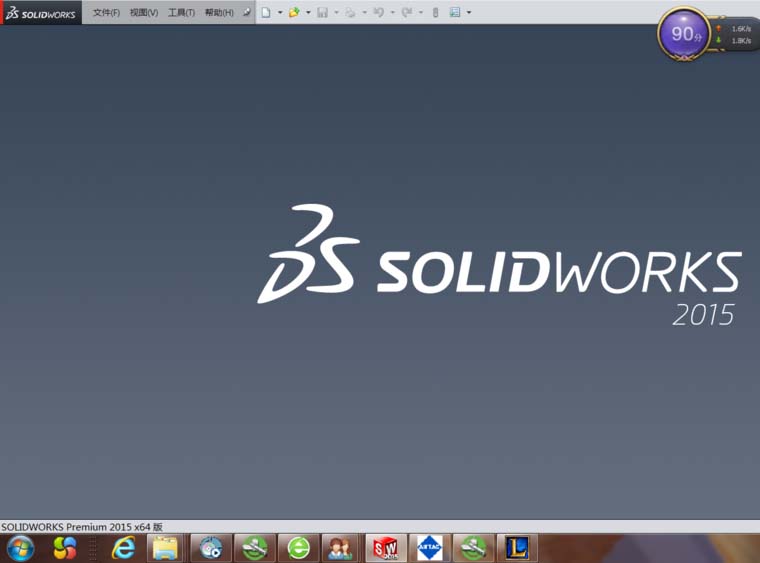Click the first green satellite-dish taskbar icon
Screen dimensions: 760x563
(255, 548)
